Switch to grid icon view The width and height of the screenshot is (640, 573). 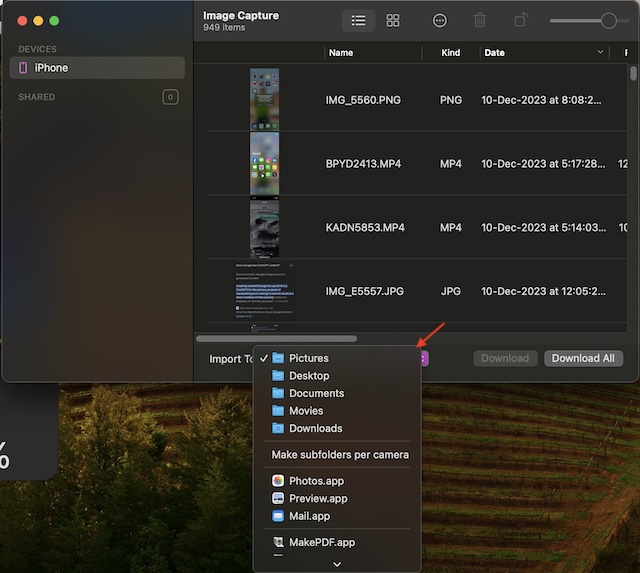click(393, 20)
